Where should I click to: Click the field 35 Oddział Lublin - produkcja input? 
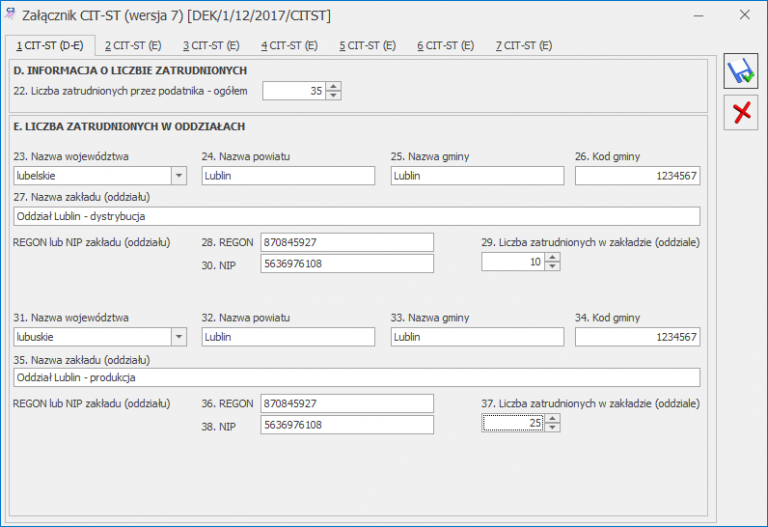pos(356,378)
